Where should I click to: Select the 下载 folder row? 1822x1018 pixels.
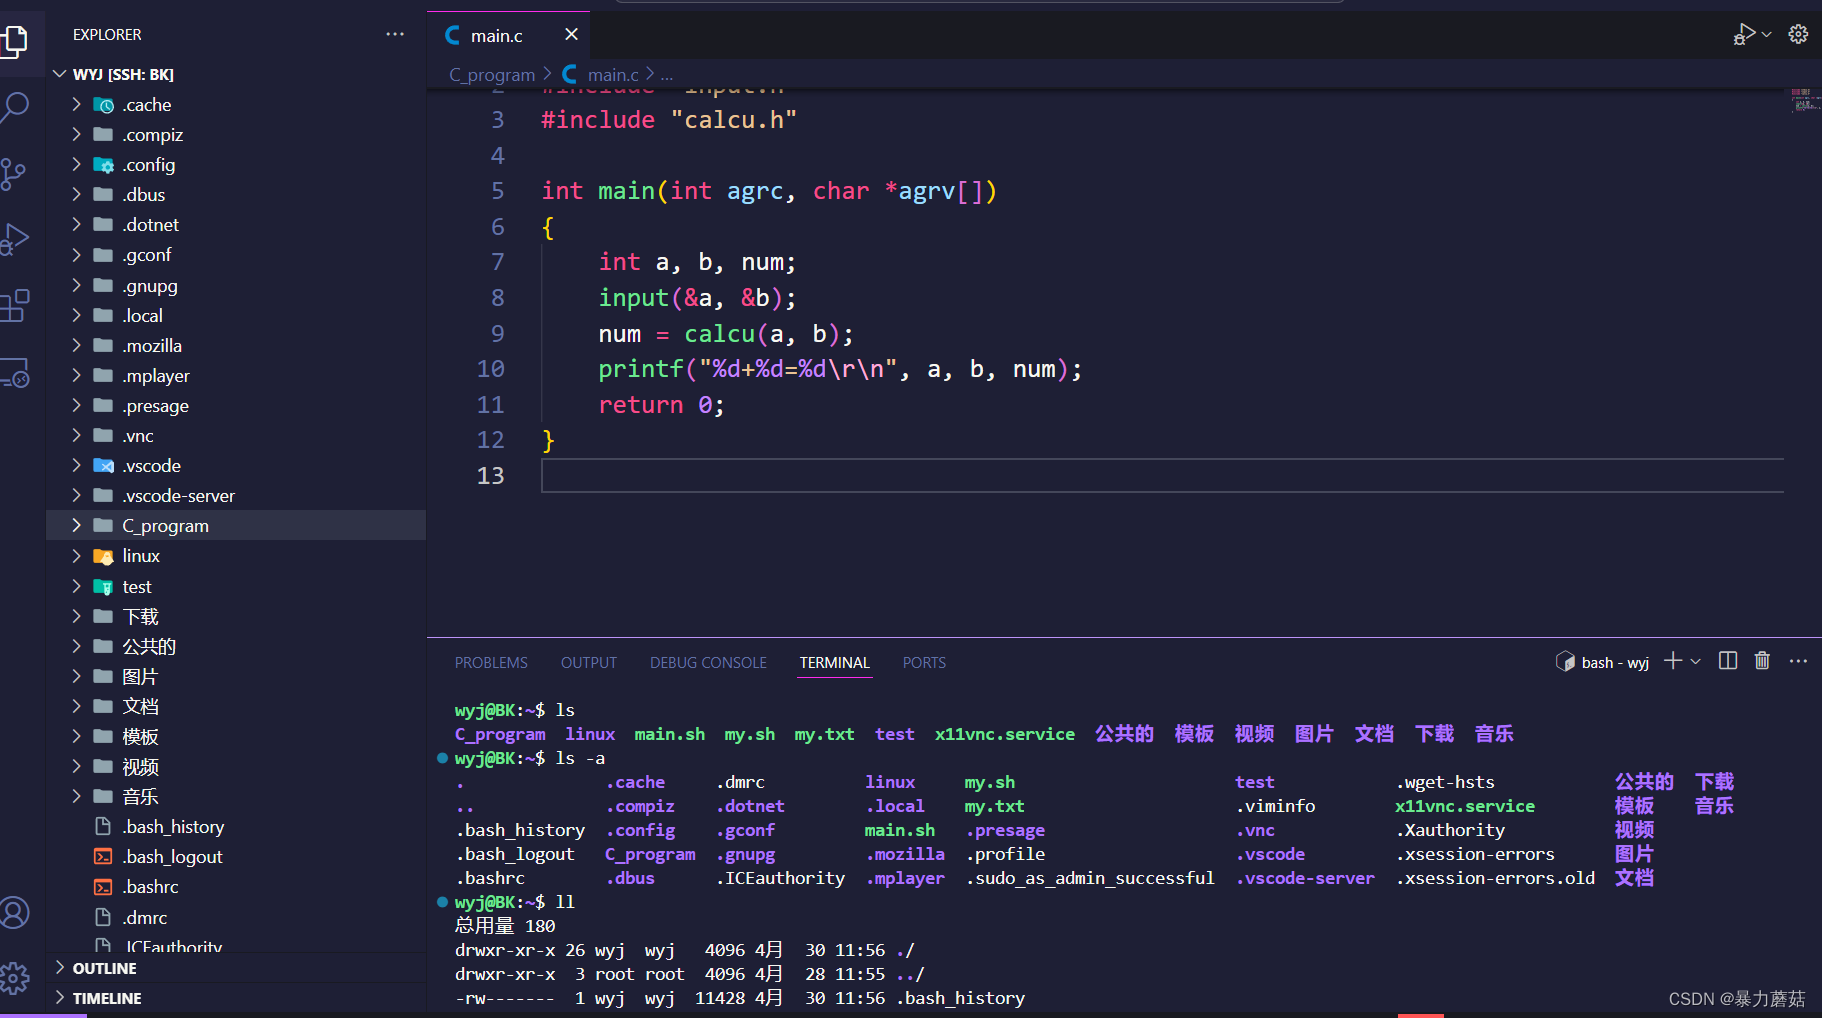pos(237,616)
